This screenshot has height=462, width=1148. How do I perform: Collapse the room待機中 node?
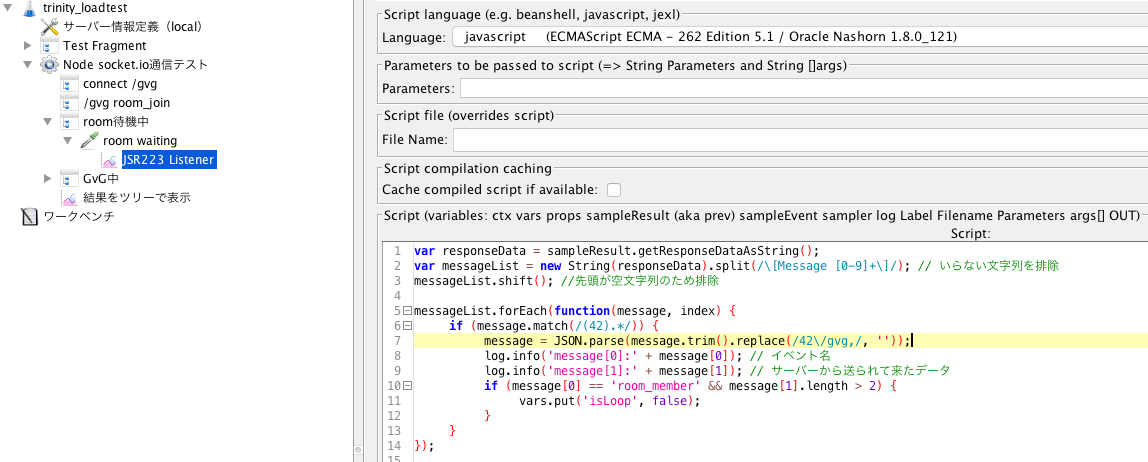tap(48, 122)
